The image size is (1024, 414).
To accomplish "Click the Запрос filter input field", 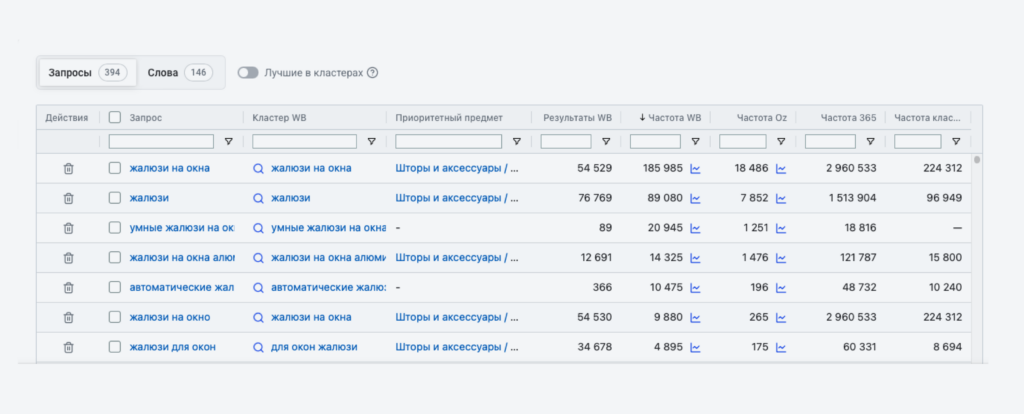I will click(x=161, y=142).
